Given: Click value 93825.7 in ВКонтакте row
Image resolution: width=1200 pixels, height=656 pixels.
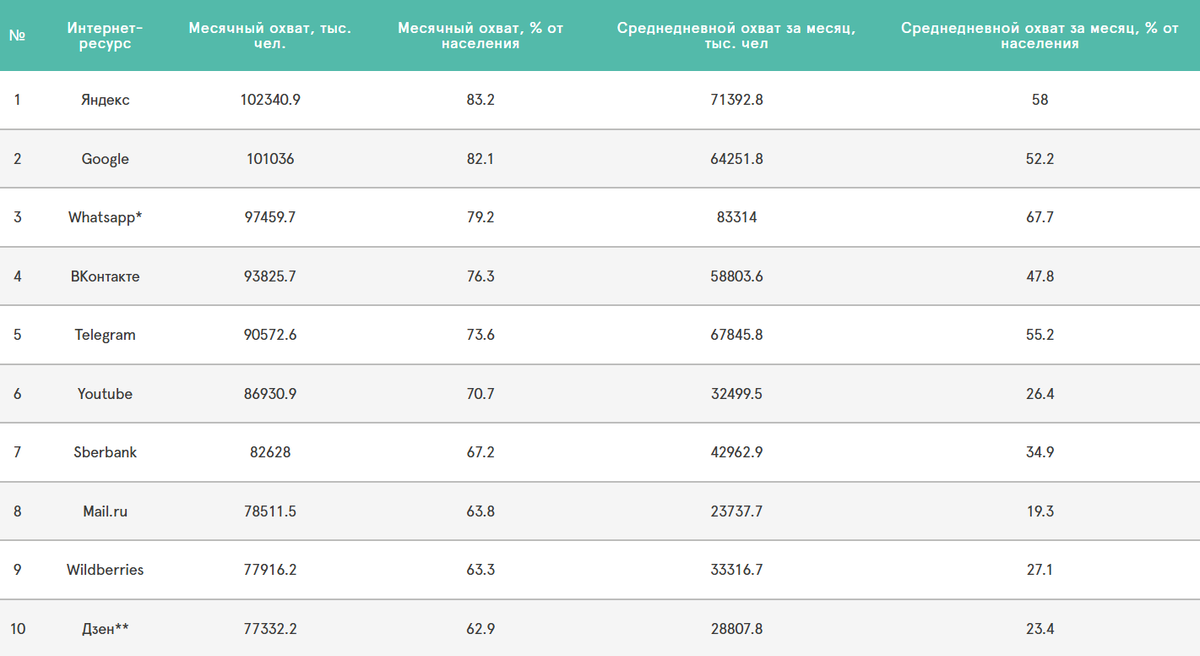Looking at the screenshot, I should pos(270,276).
